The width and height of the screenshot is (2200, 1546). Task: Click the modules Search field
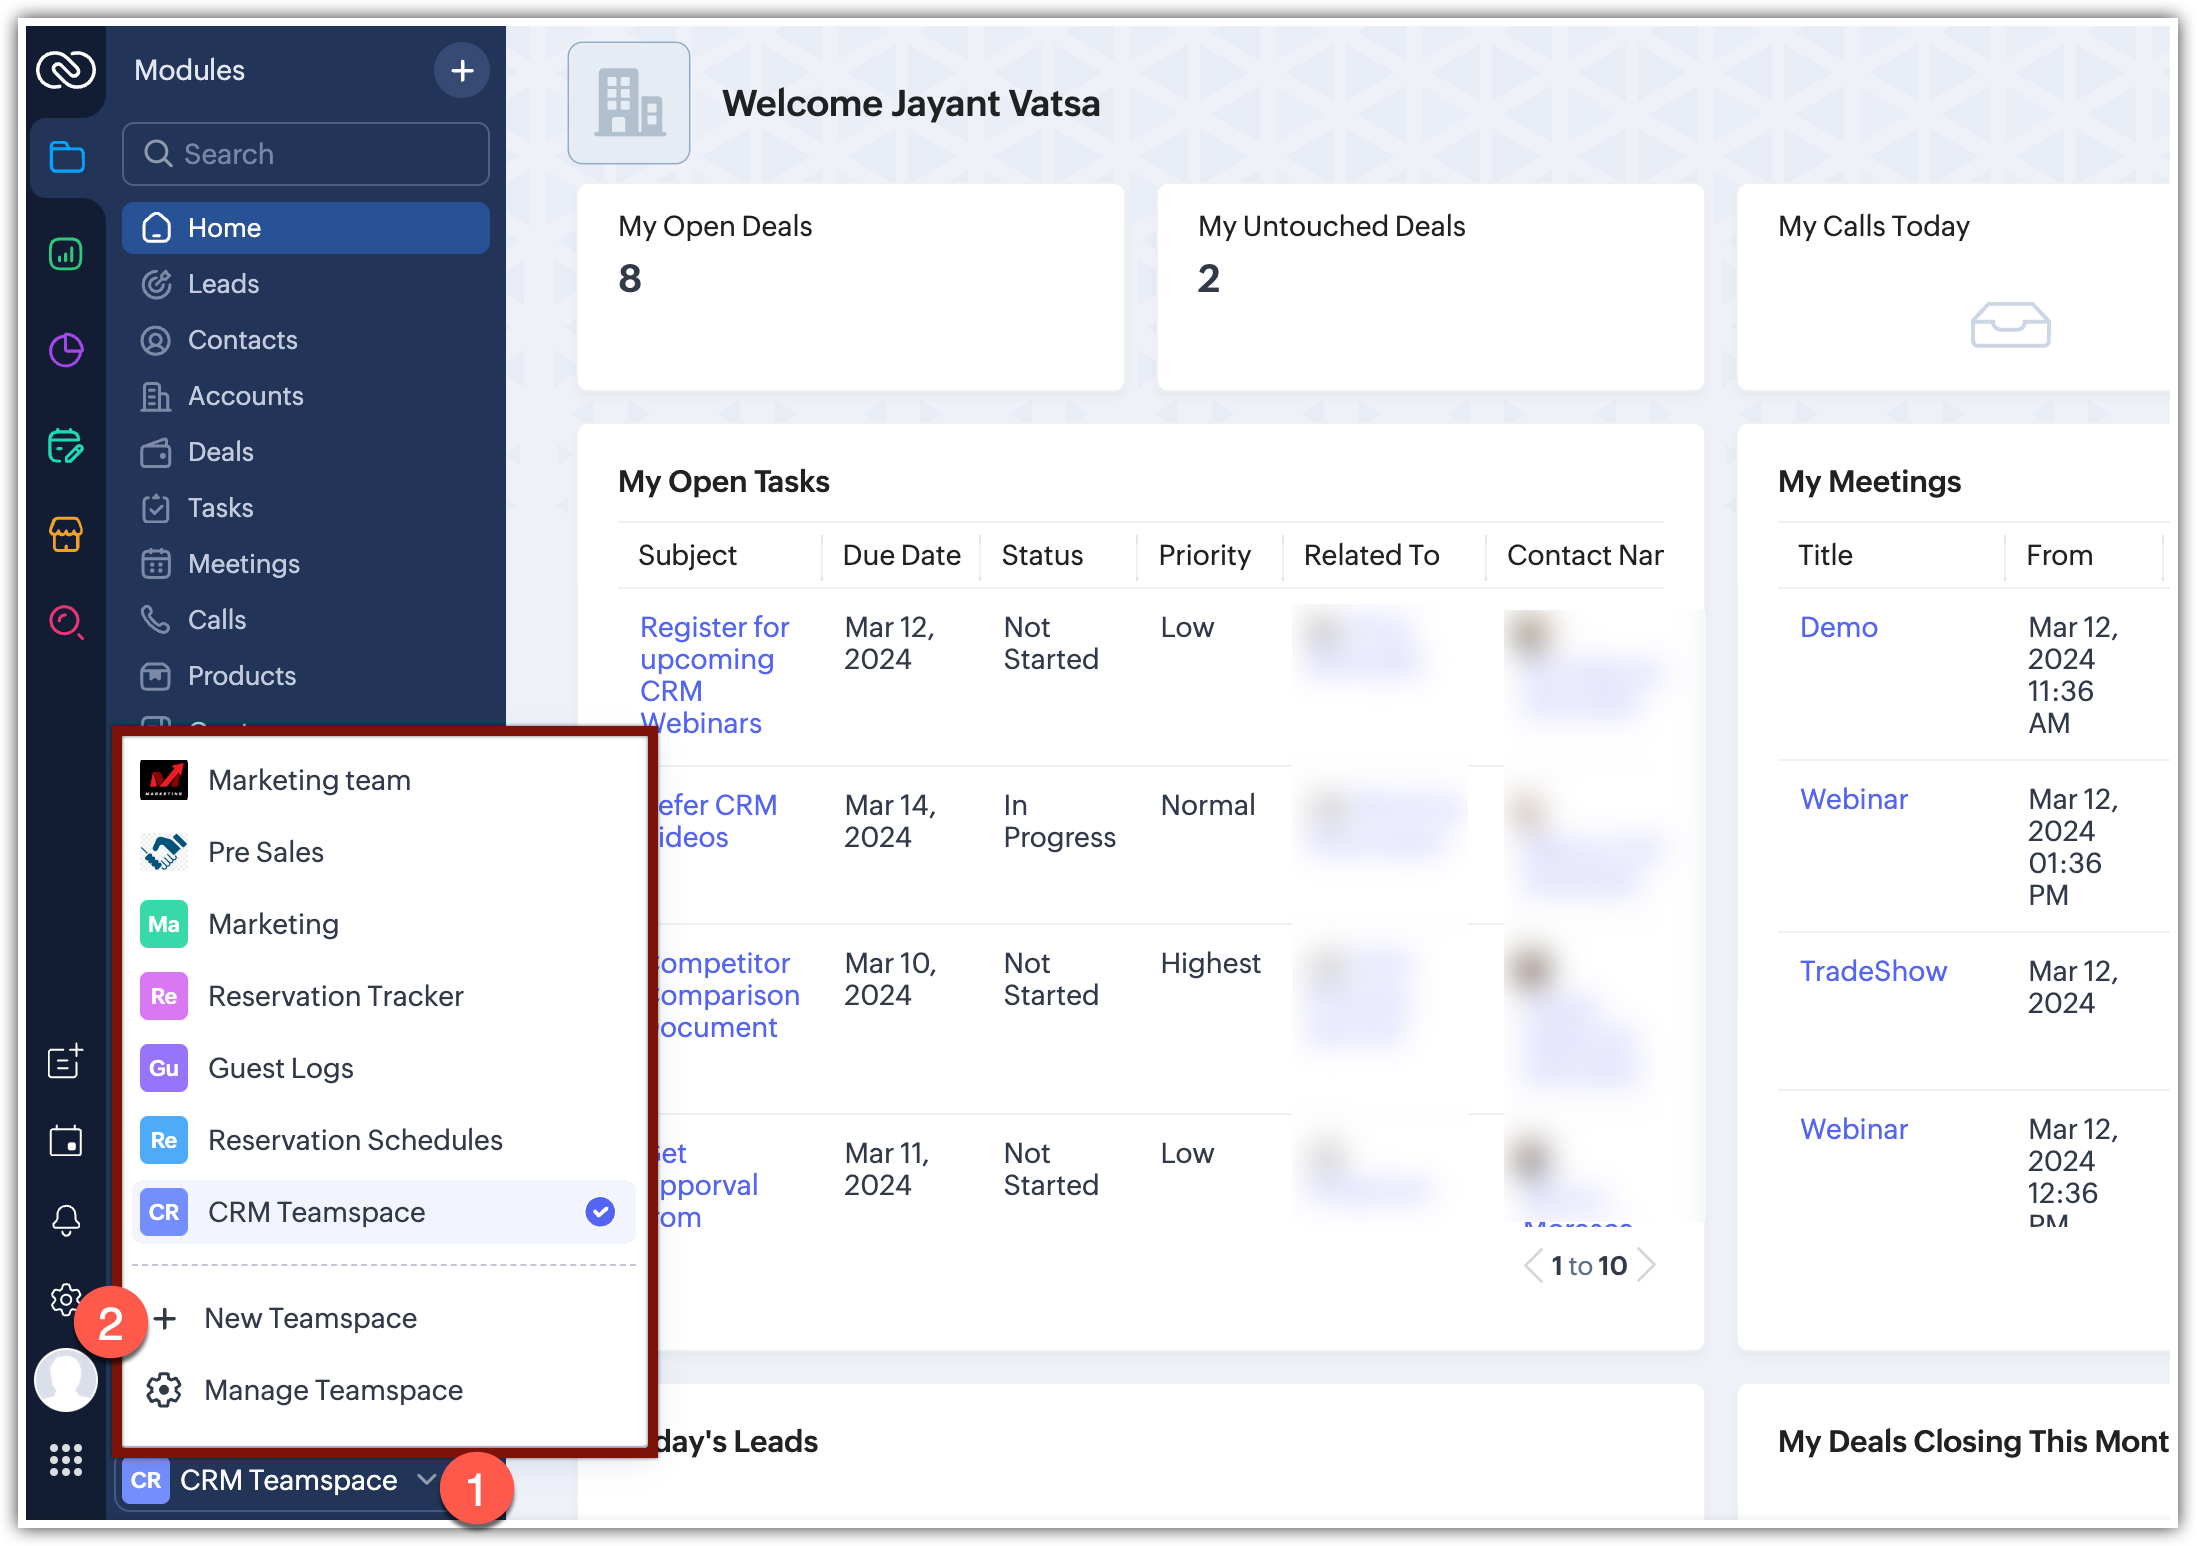click(x=306, y=154)
